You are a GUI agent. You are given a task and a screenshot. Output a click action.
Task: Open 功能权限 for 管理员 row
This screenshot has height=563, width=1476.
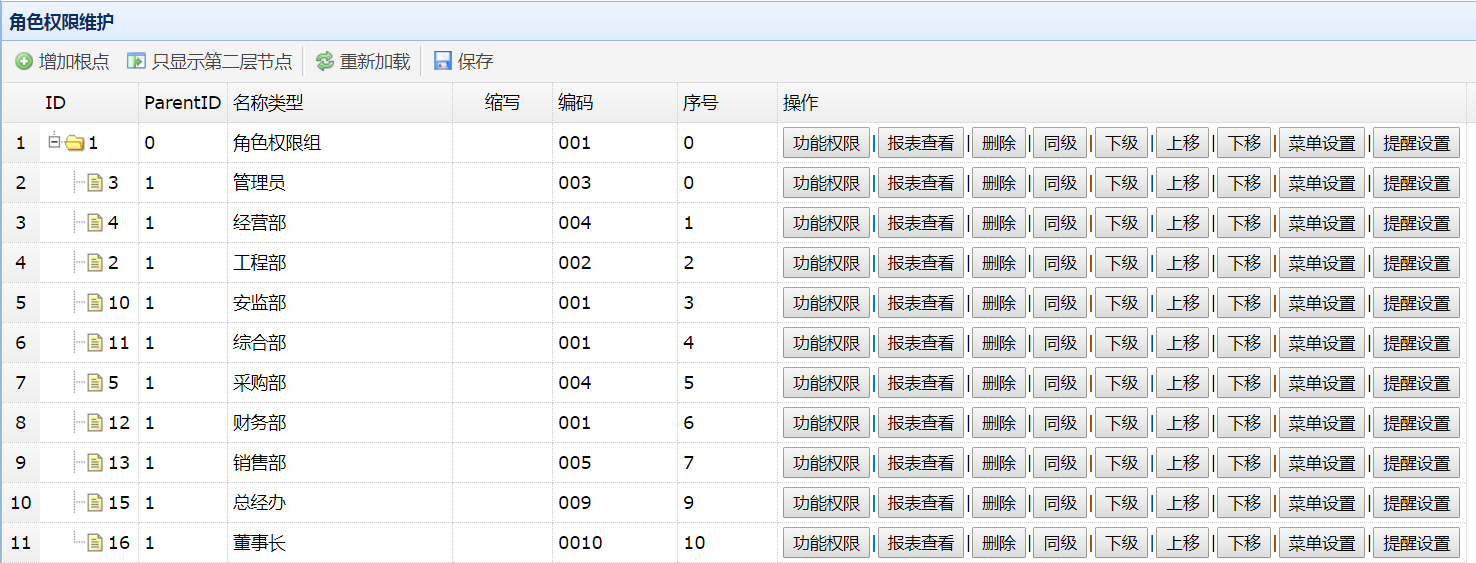coord(826,183)
